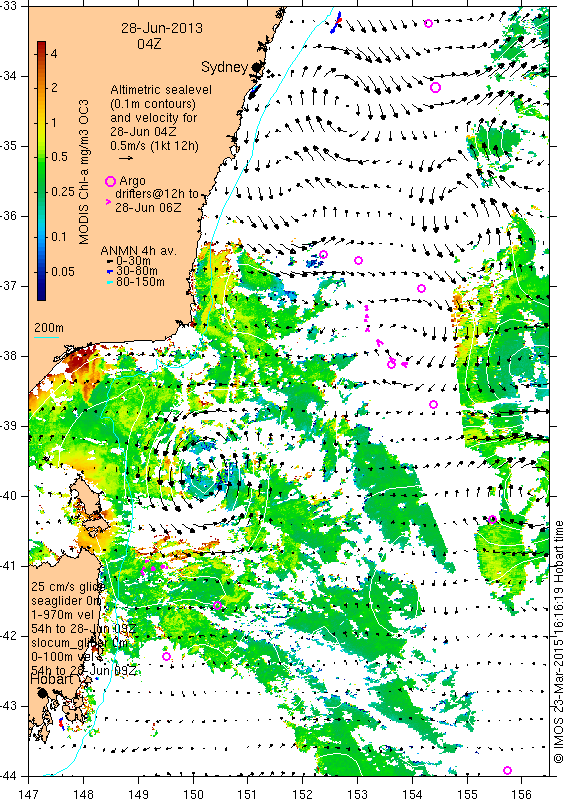Click the '0.5m/s (1kt 12h)' velocity scale text
The width and height of the screenshot is (570, 800).
155,146
